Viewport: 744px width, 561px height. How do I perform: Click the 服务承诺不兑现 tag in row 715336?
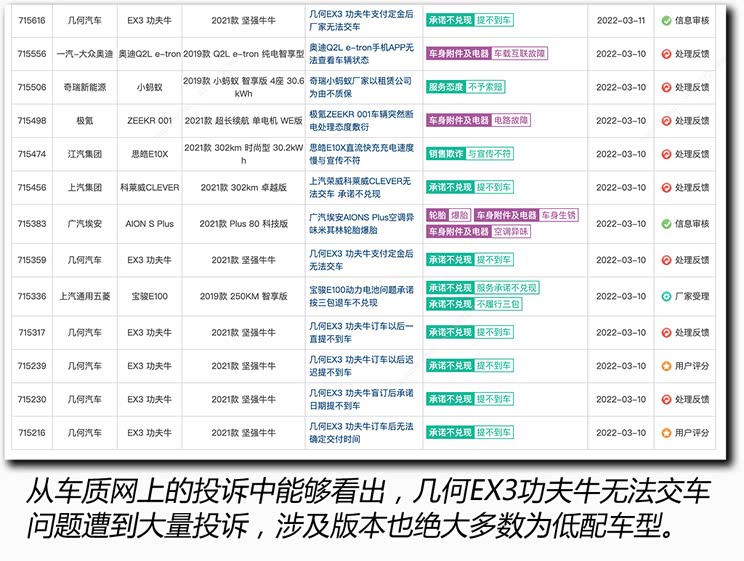coord(507,288)
